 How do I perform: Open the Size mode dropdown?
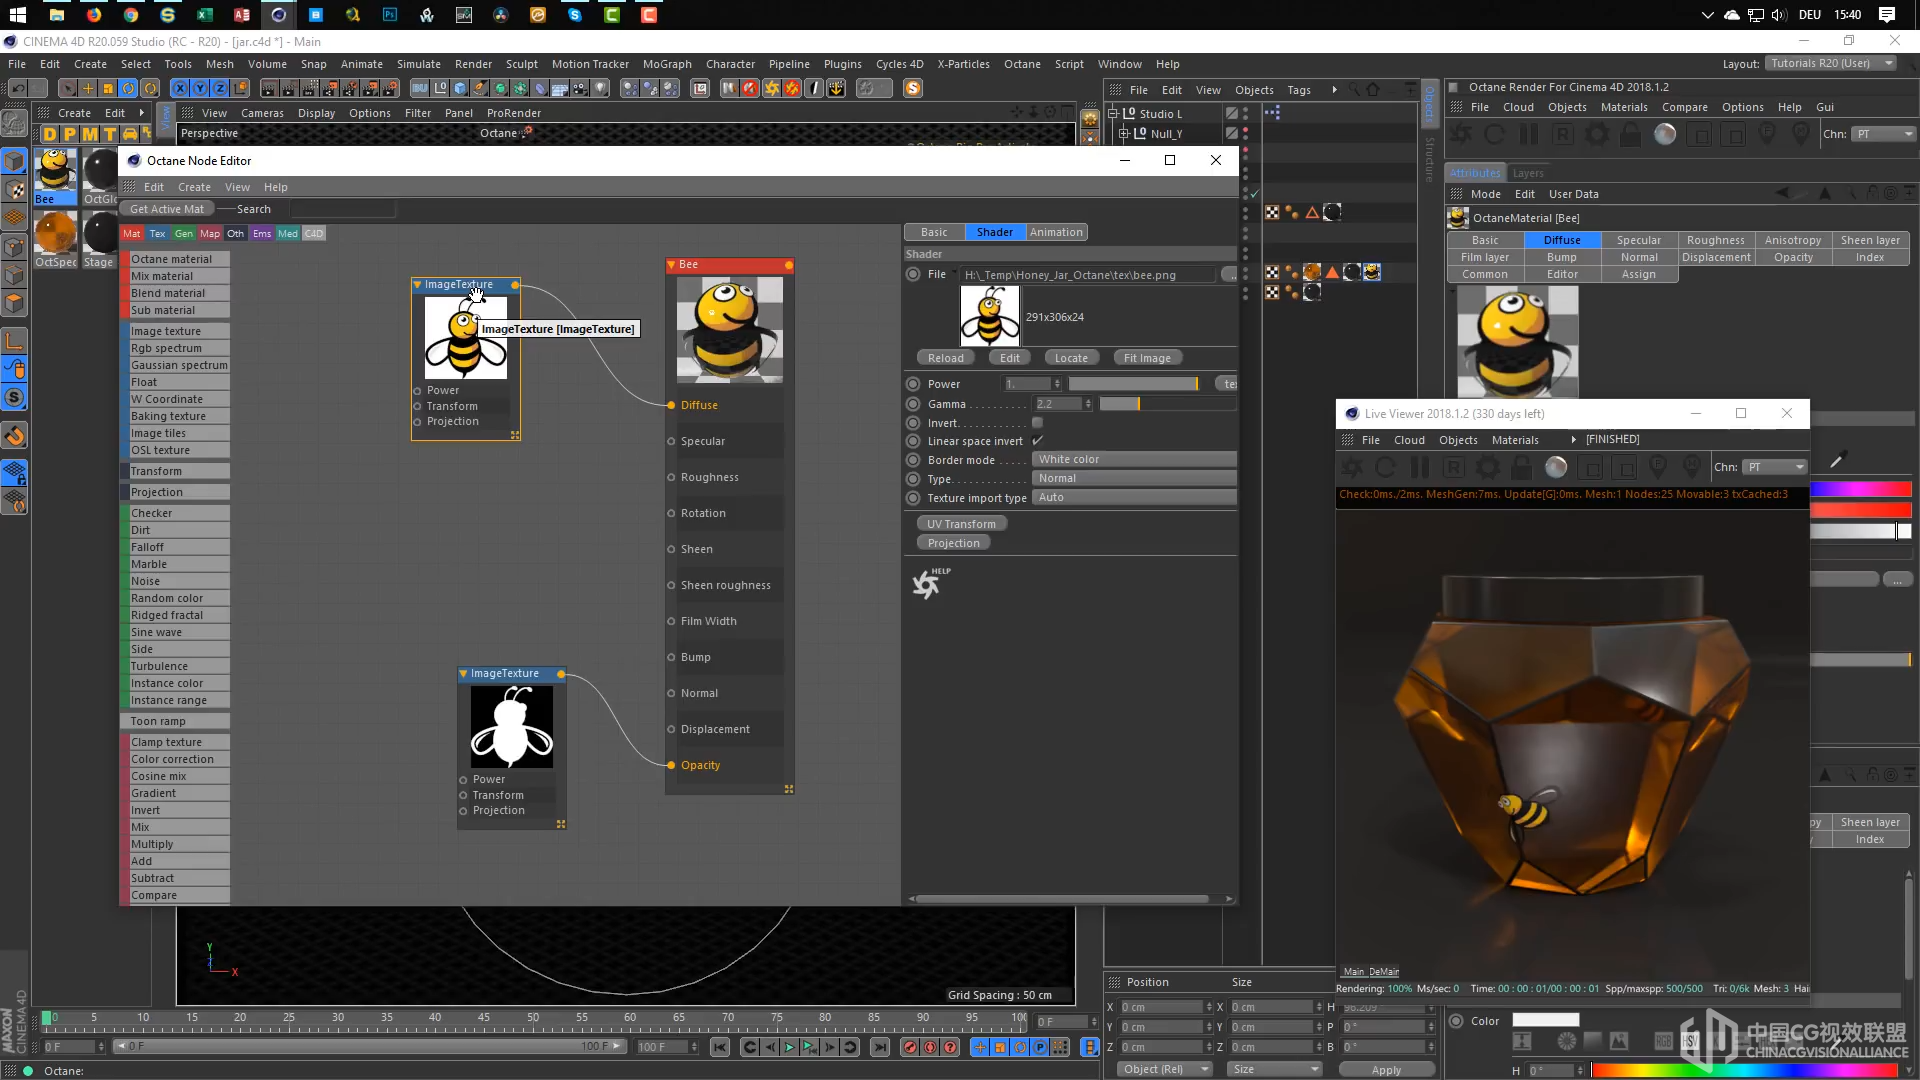tap(1276, 1069)
